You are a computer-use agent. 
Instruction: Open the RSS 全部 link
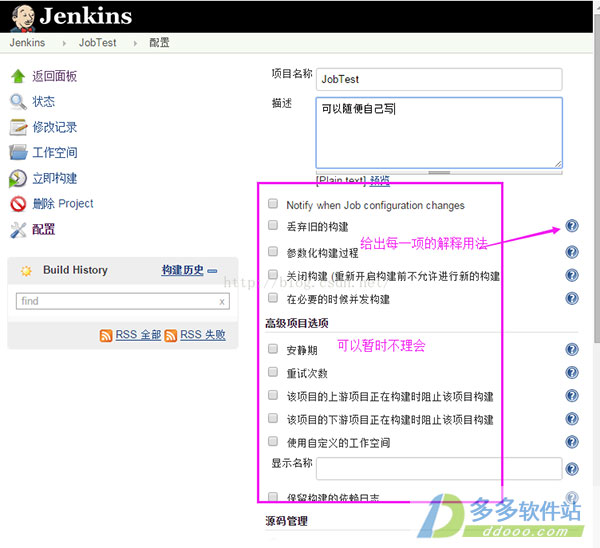point(138,335)
